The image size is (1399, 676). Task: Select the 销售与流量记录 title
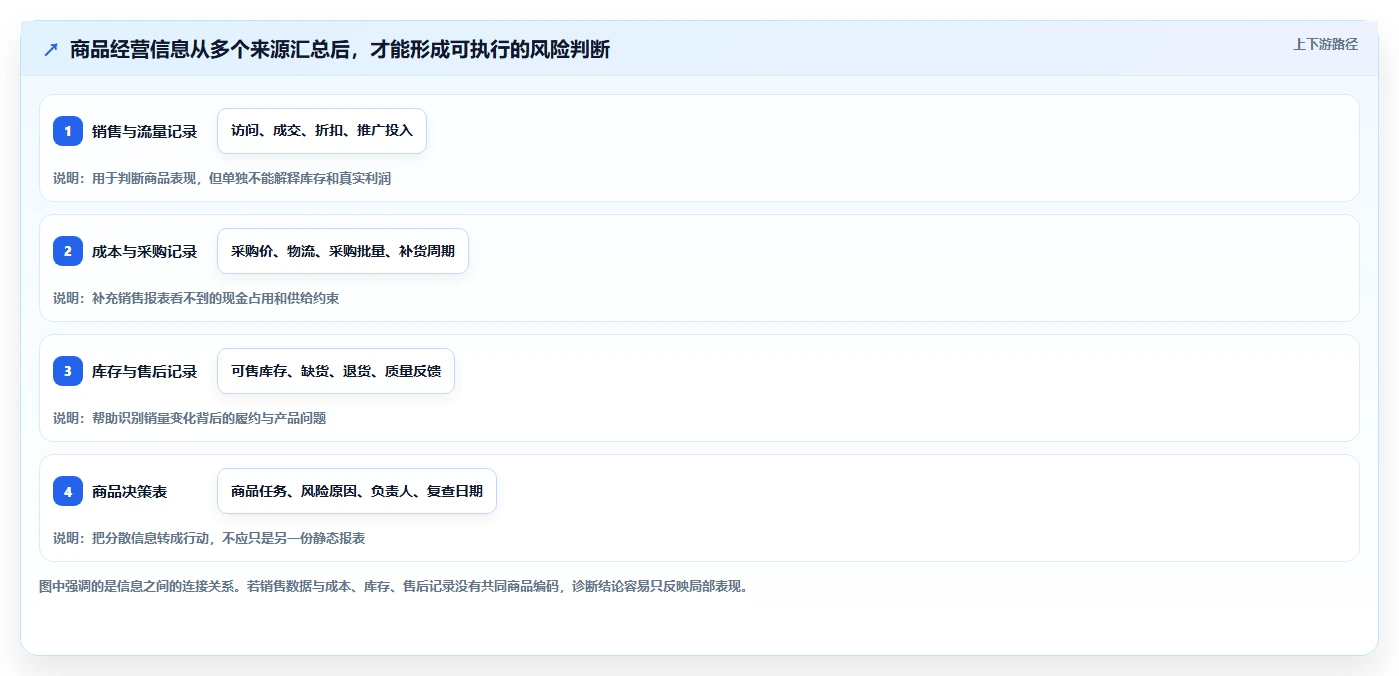[144, 131]
